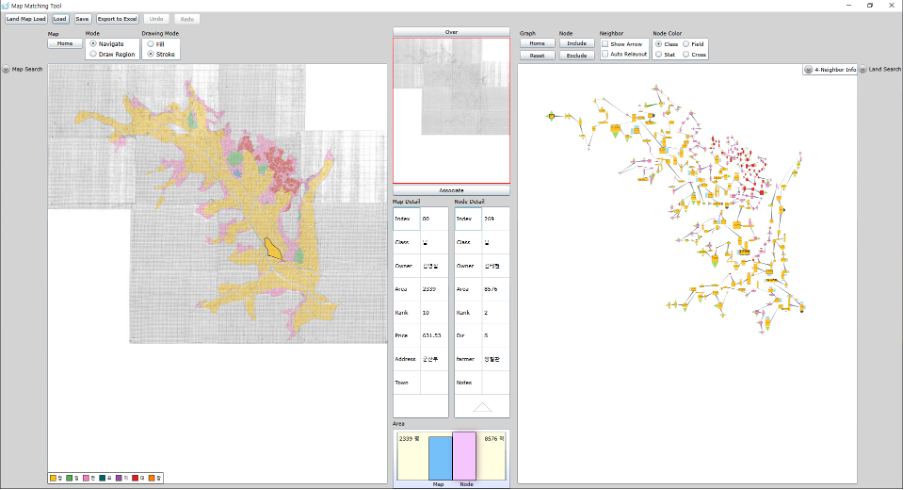This screenshot has height=490, width=904.
Task: Click the Node Exclude button
Action: 577,55
